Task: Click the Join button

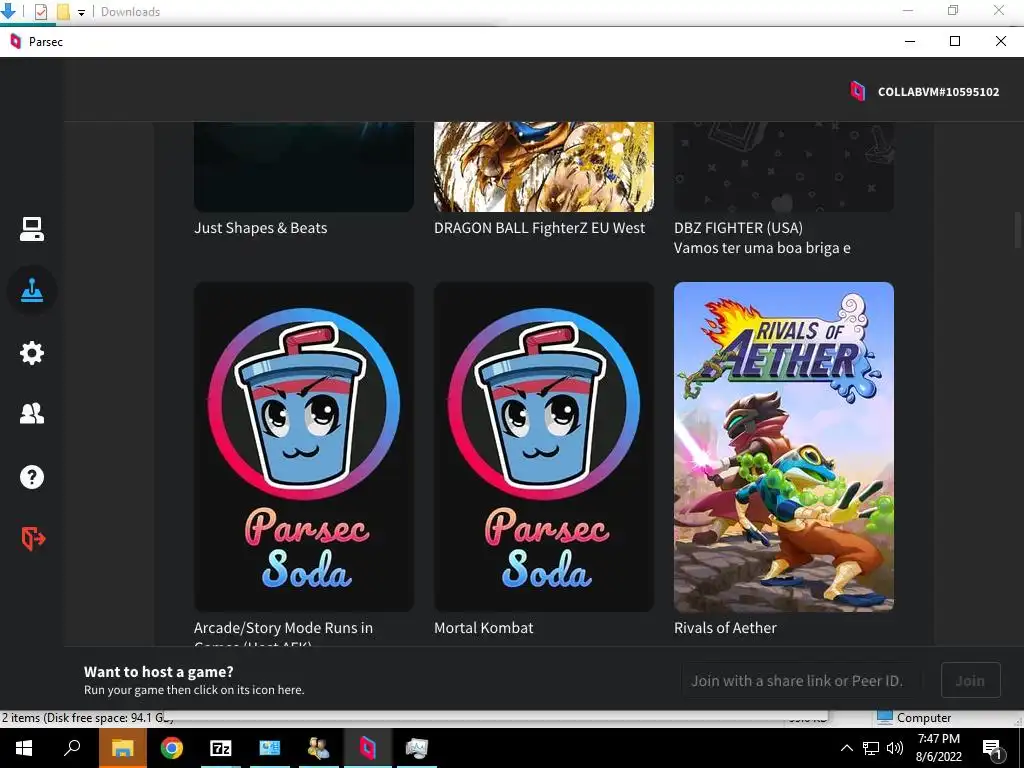Action: (x=970, y=680)
